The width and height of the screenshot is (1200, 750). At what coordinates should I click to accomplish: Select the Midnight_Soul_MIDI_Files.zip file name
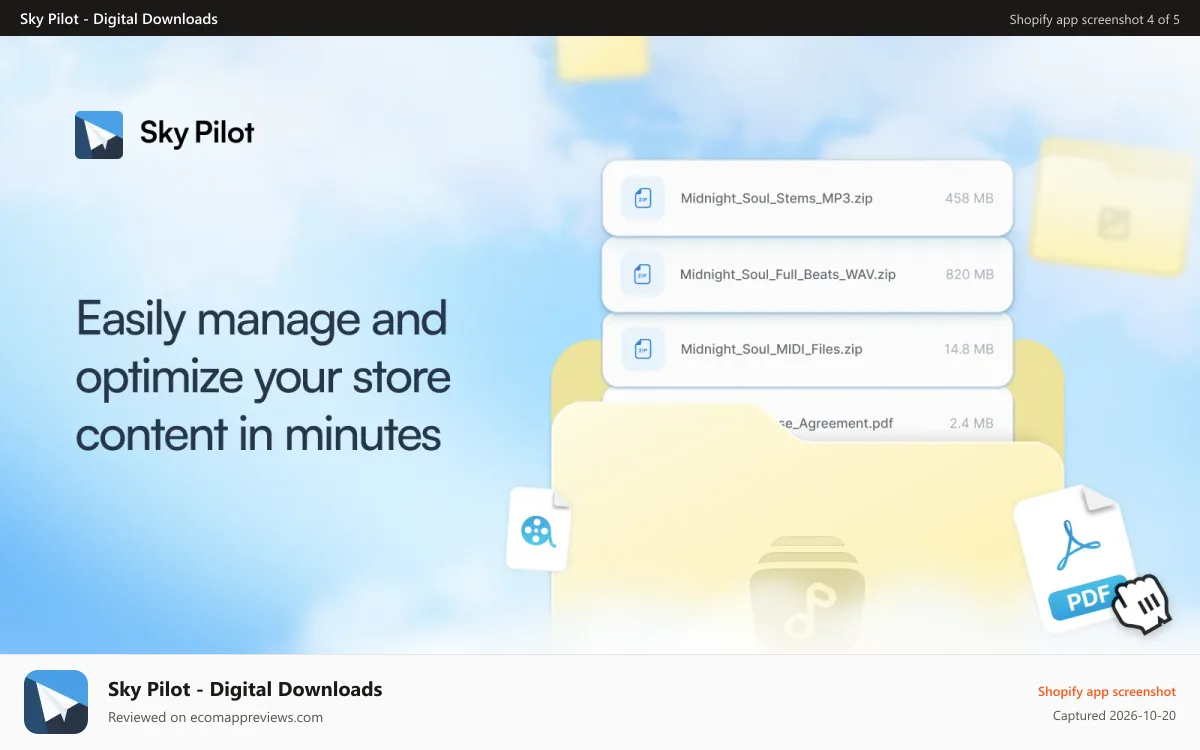pyautogui.click(x=772, y=349)
